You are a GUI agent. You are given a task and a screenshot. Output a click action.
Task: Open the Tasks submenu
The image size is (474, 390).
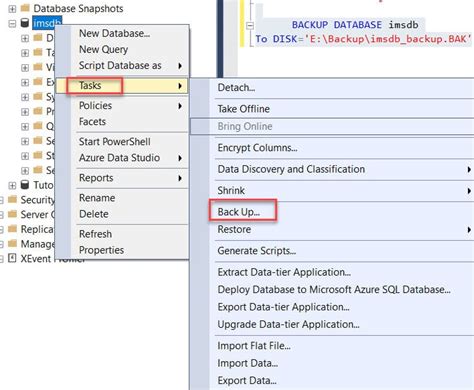click(123, 86)
